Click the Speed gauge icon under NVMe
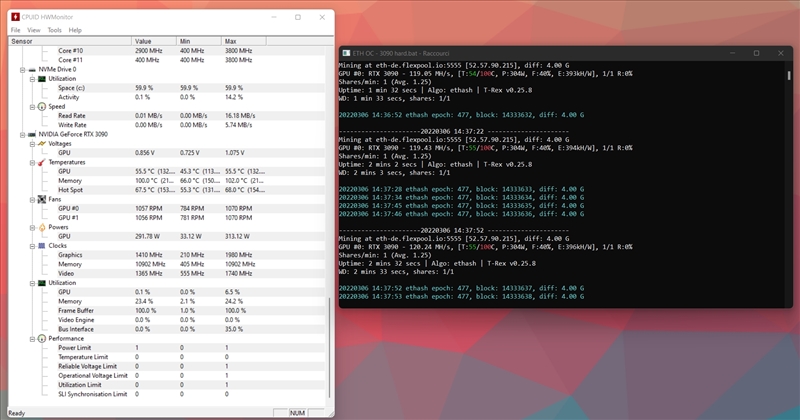The width and height of the screenshot is (800, 420). [x=42, y=107]
